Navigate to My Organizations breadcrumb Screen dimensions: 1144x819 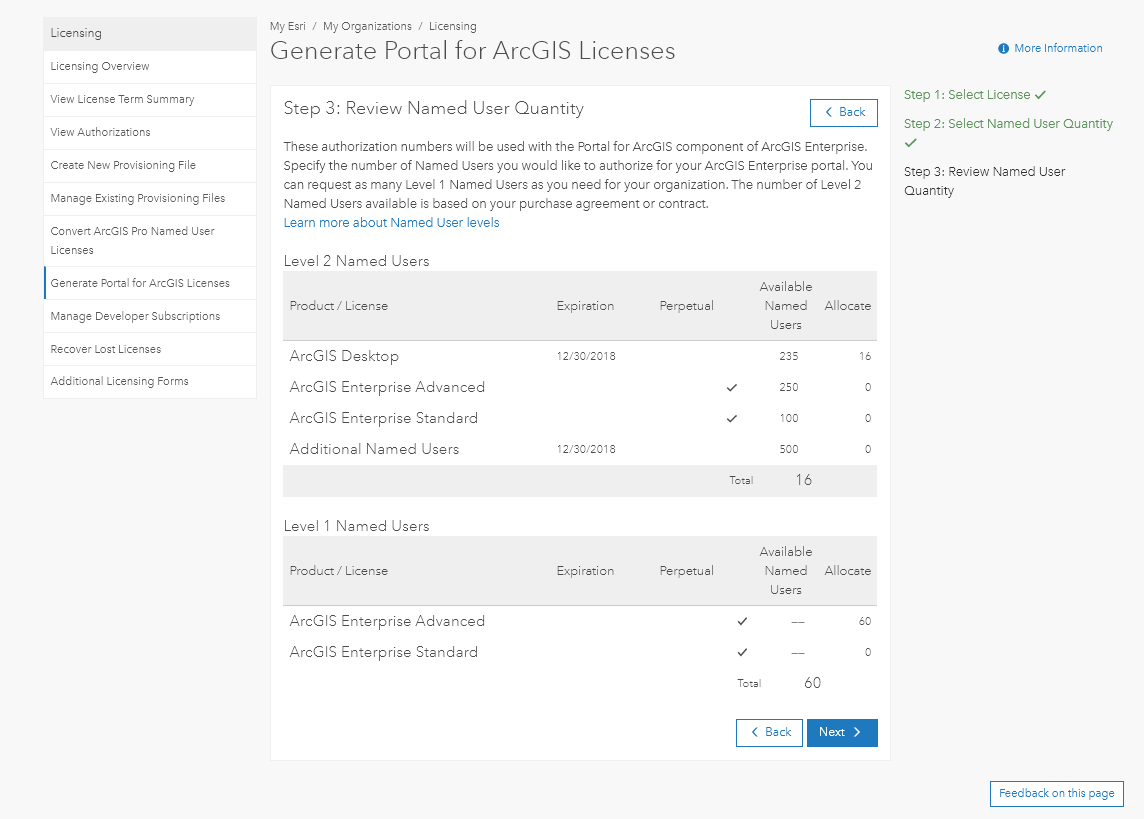pyautogui.click(x=367, y=27)
